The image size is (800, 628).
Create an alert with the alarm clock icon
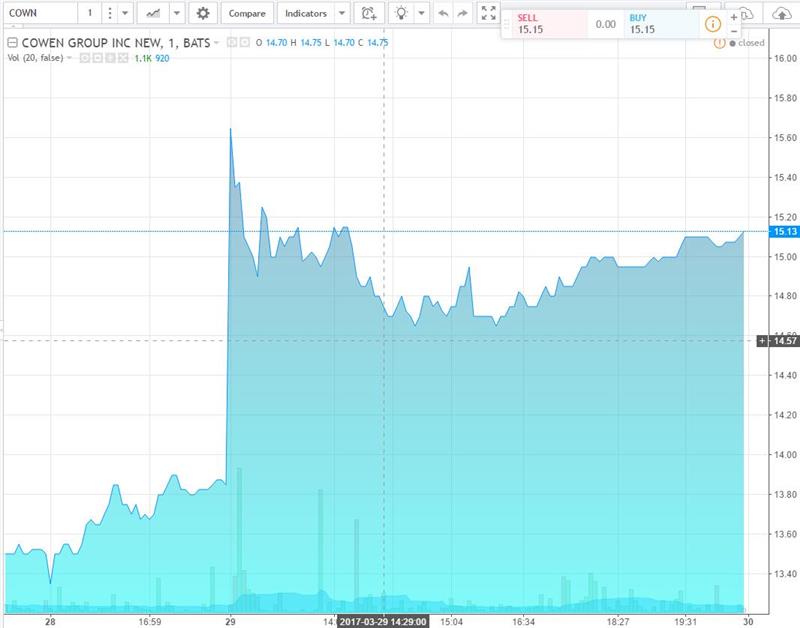click(369, 14)
